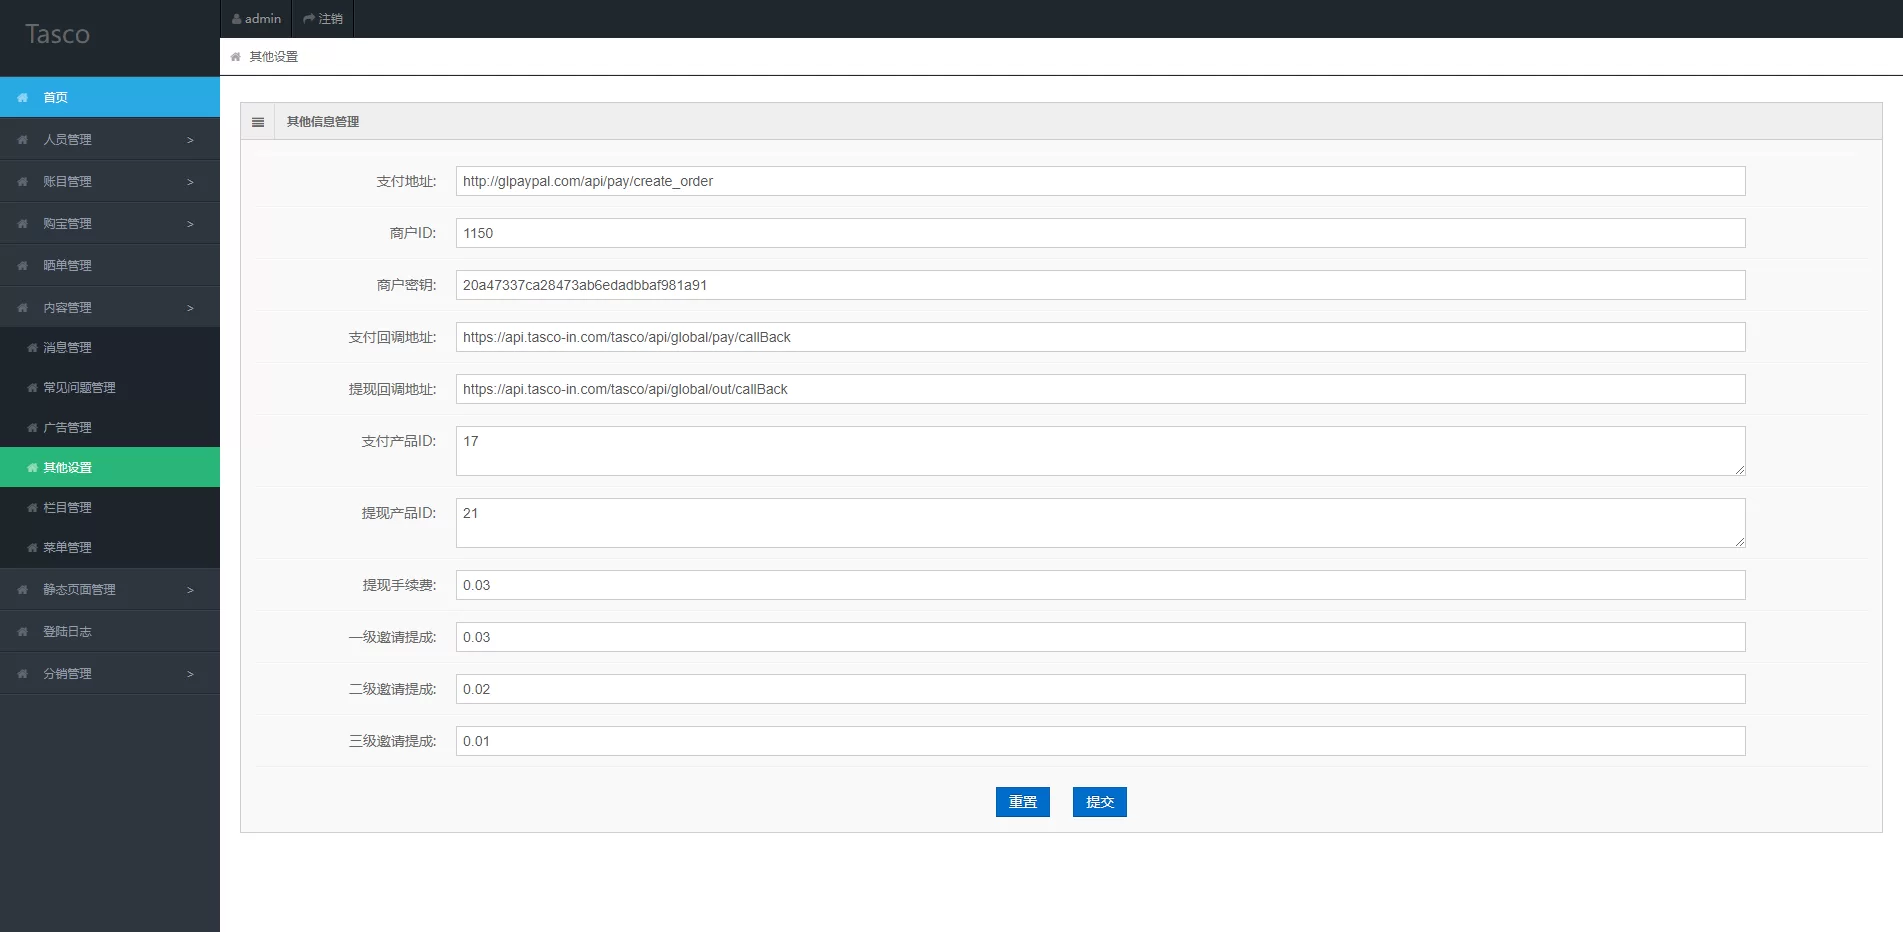The width and height of the screenshot is (1903, 932).
Task: Click the icon beside 登陆日志
Action: (23, 632)
